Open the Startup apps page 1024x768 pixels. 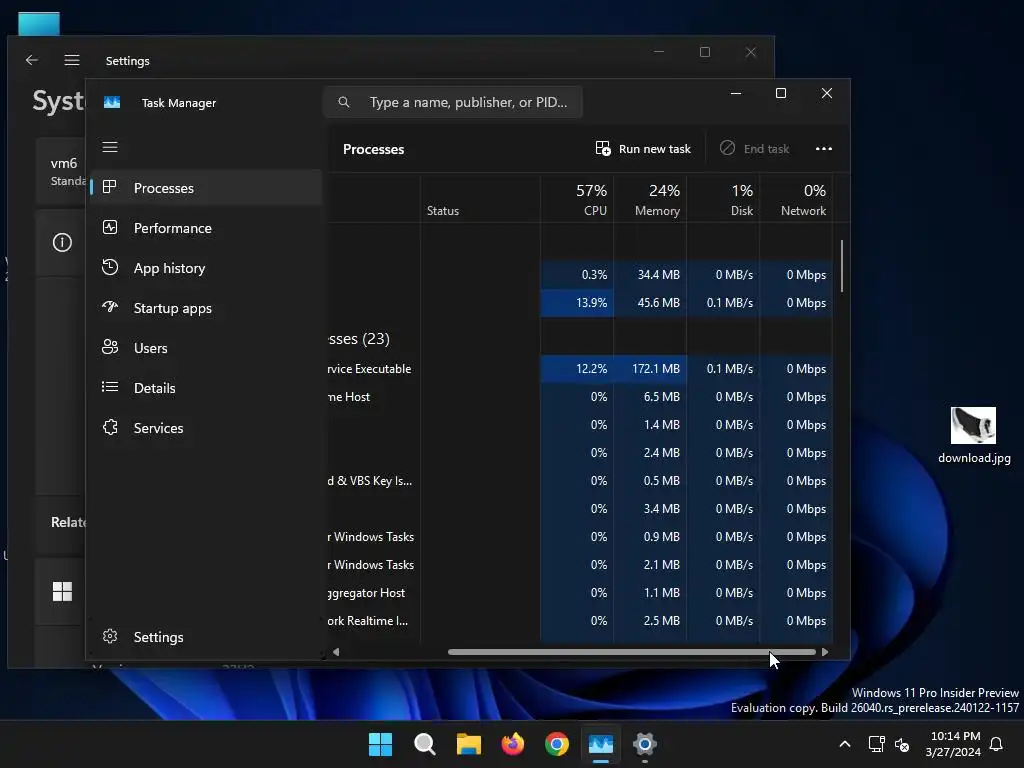[206, 308]
